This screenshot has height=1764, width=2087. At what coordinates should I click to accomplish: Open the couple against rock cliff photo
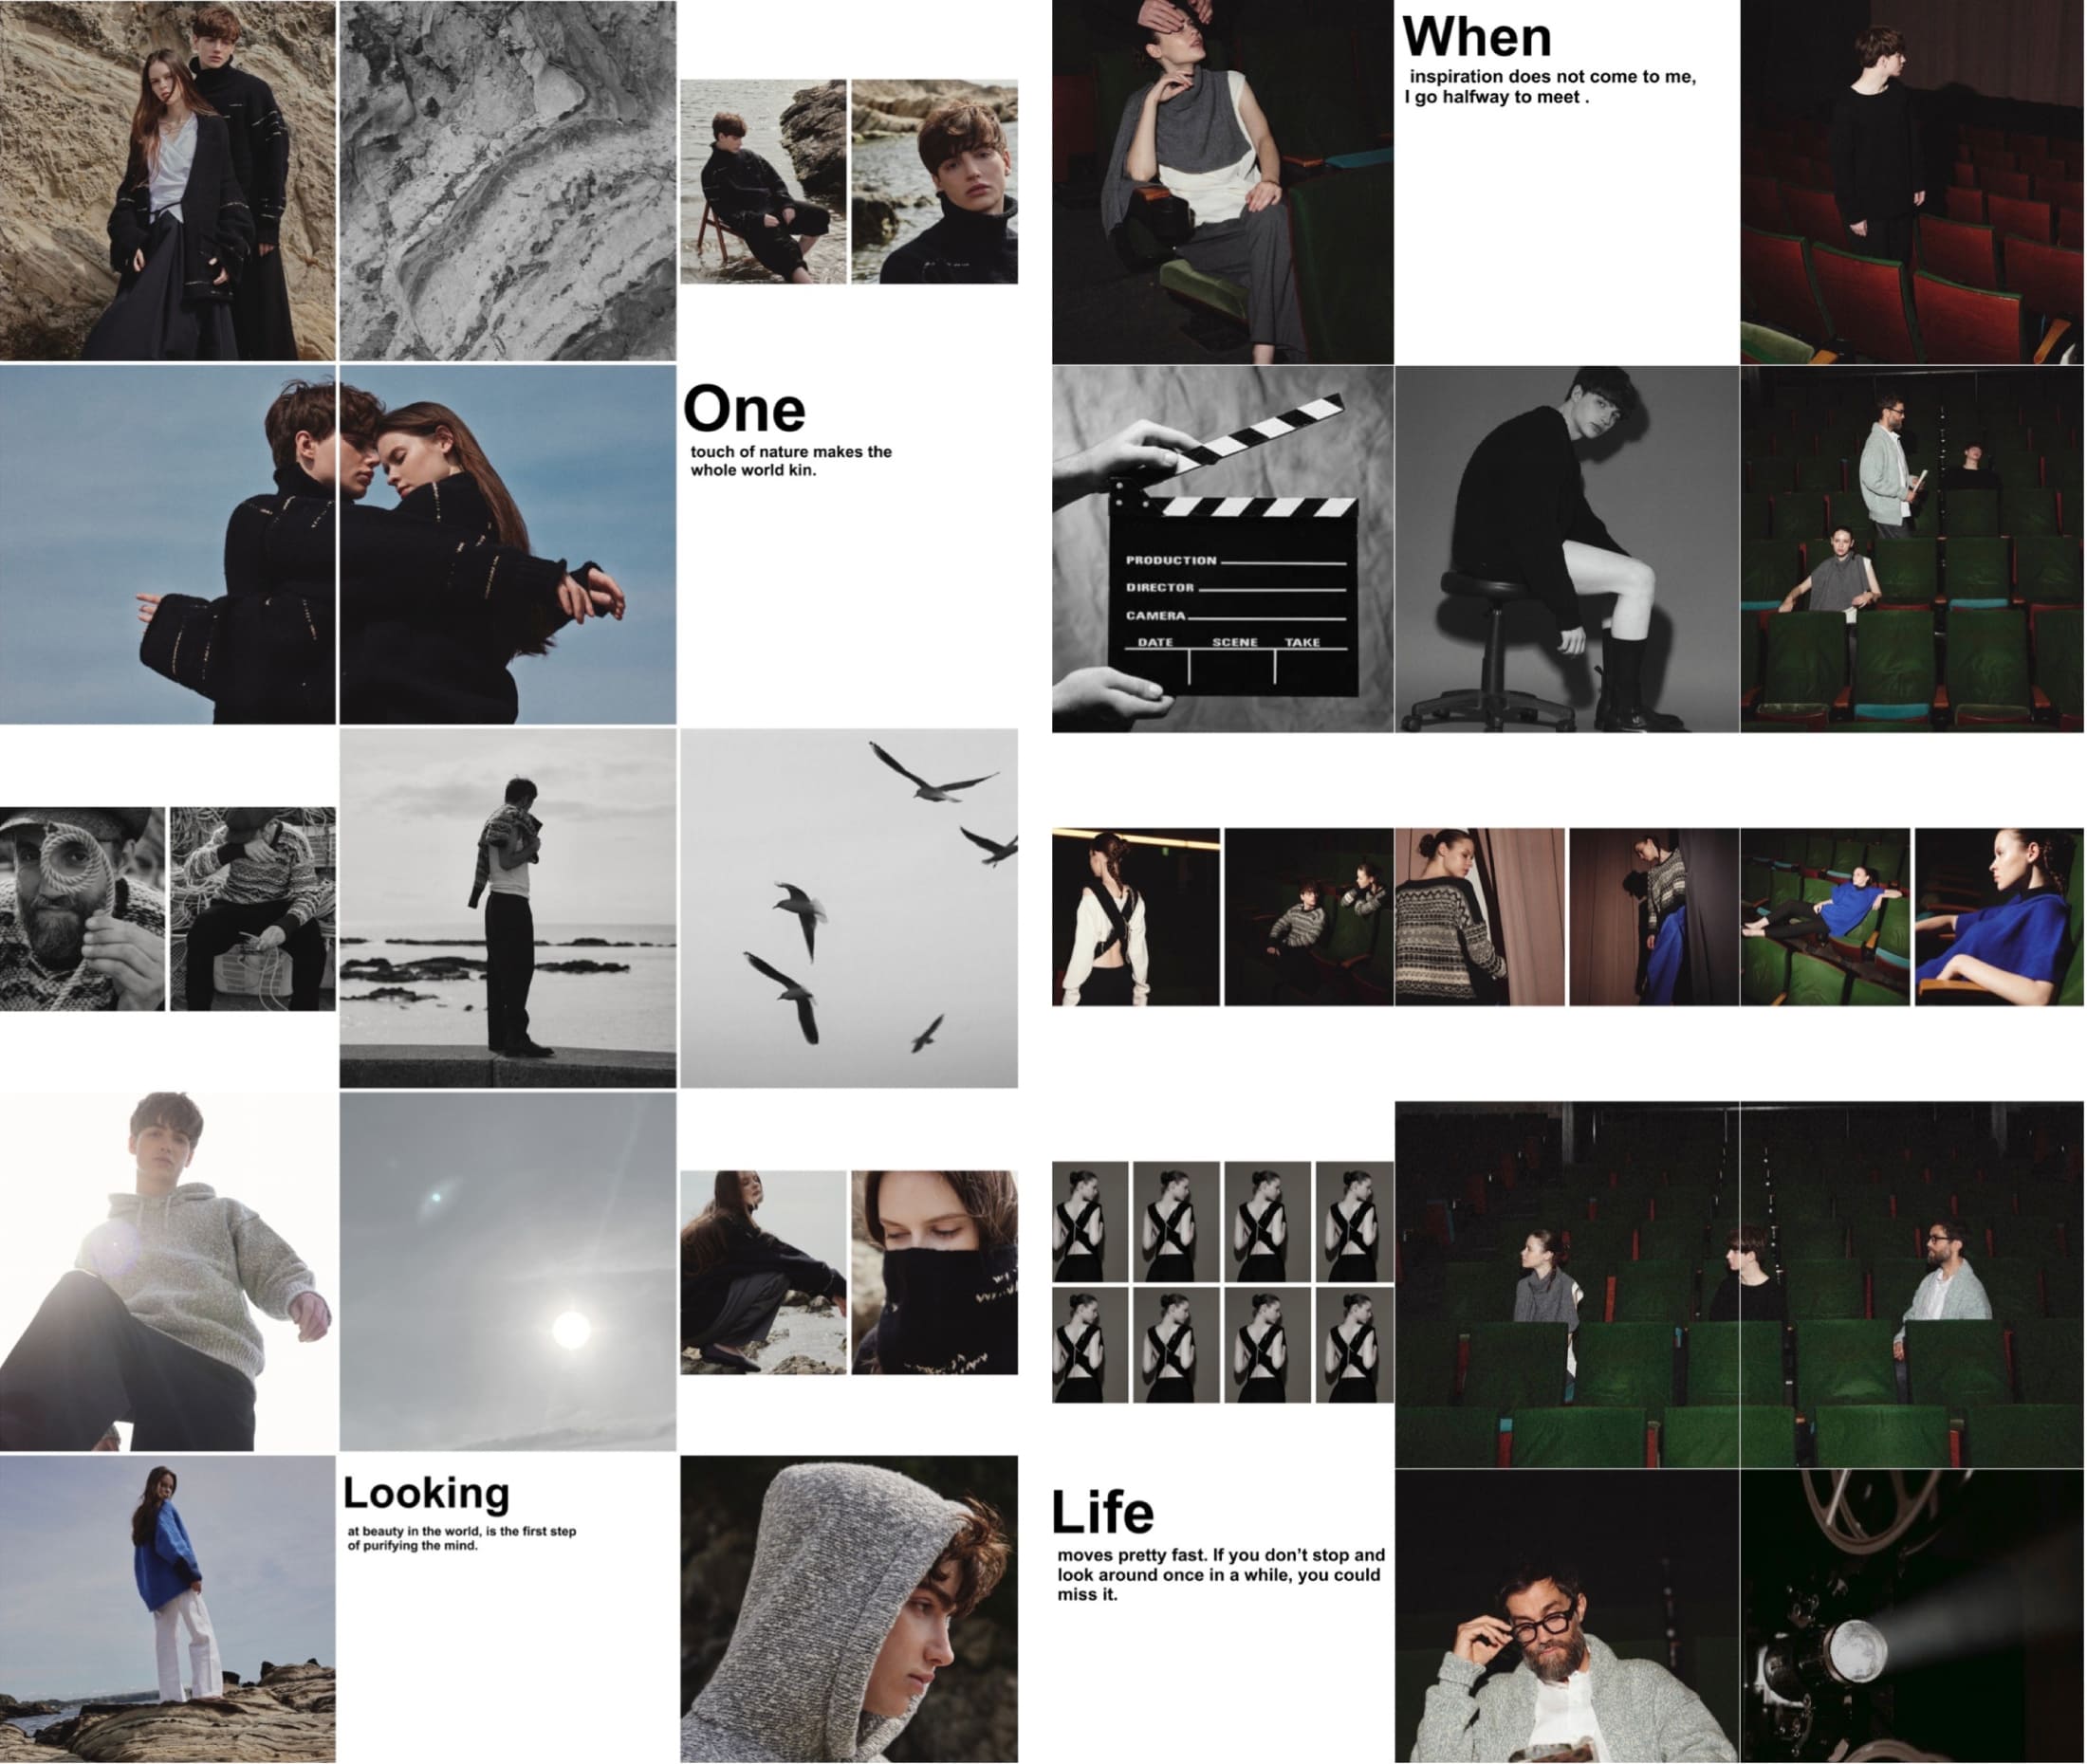pos(167,180)
